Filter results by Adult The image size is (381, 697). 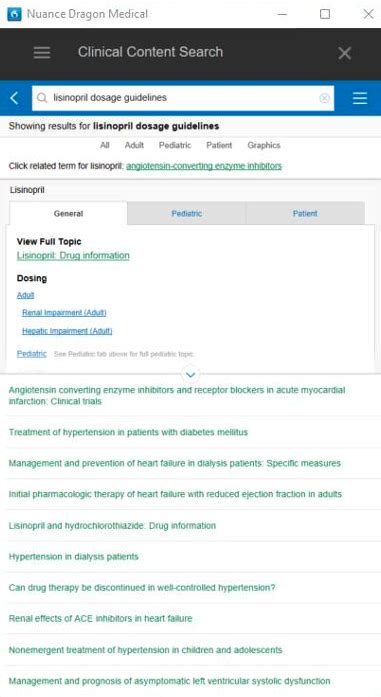click(x=134, y=145)
